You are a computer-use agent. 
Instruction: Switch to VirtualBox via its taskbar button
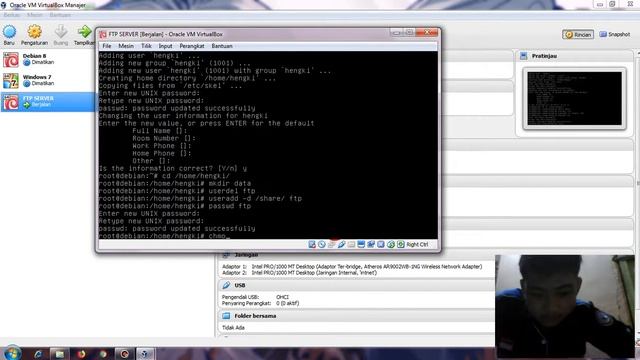(144, 354)
